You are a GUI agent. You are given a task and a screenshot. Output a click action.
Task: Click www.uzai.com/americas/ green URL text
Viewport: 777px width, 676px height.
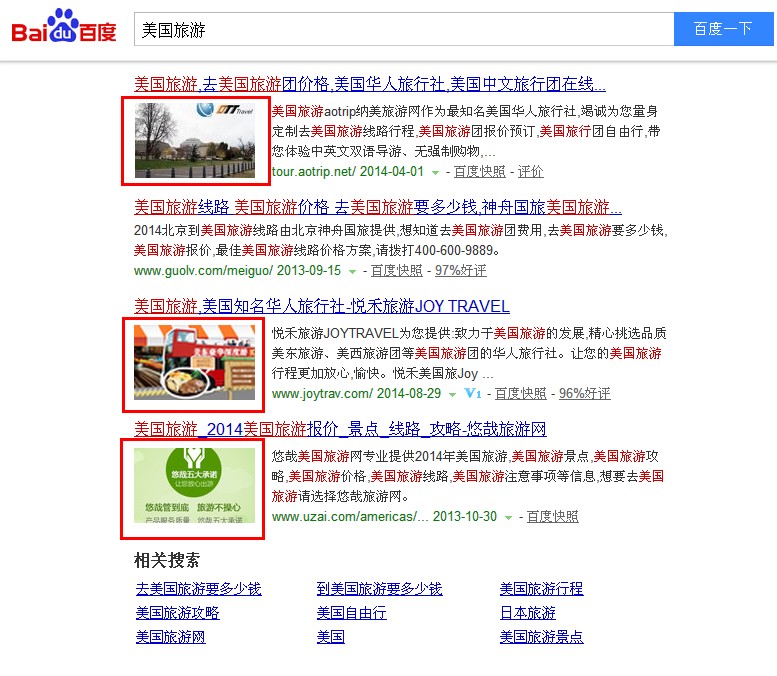[x=350, y=516]
